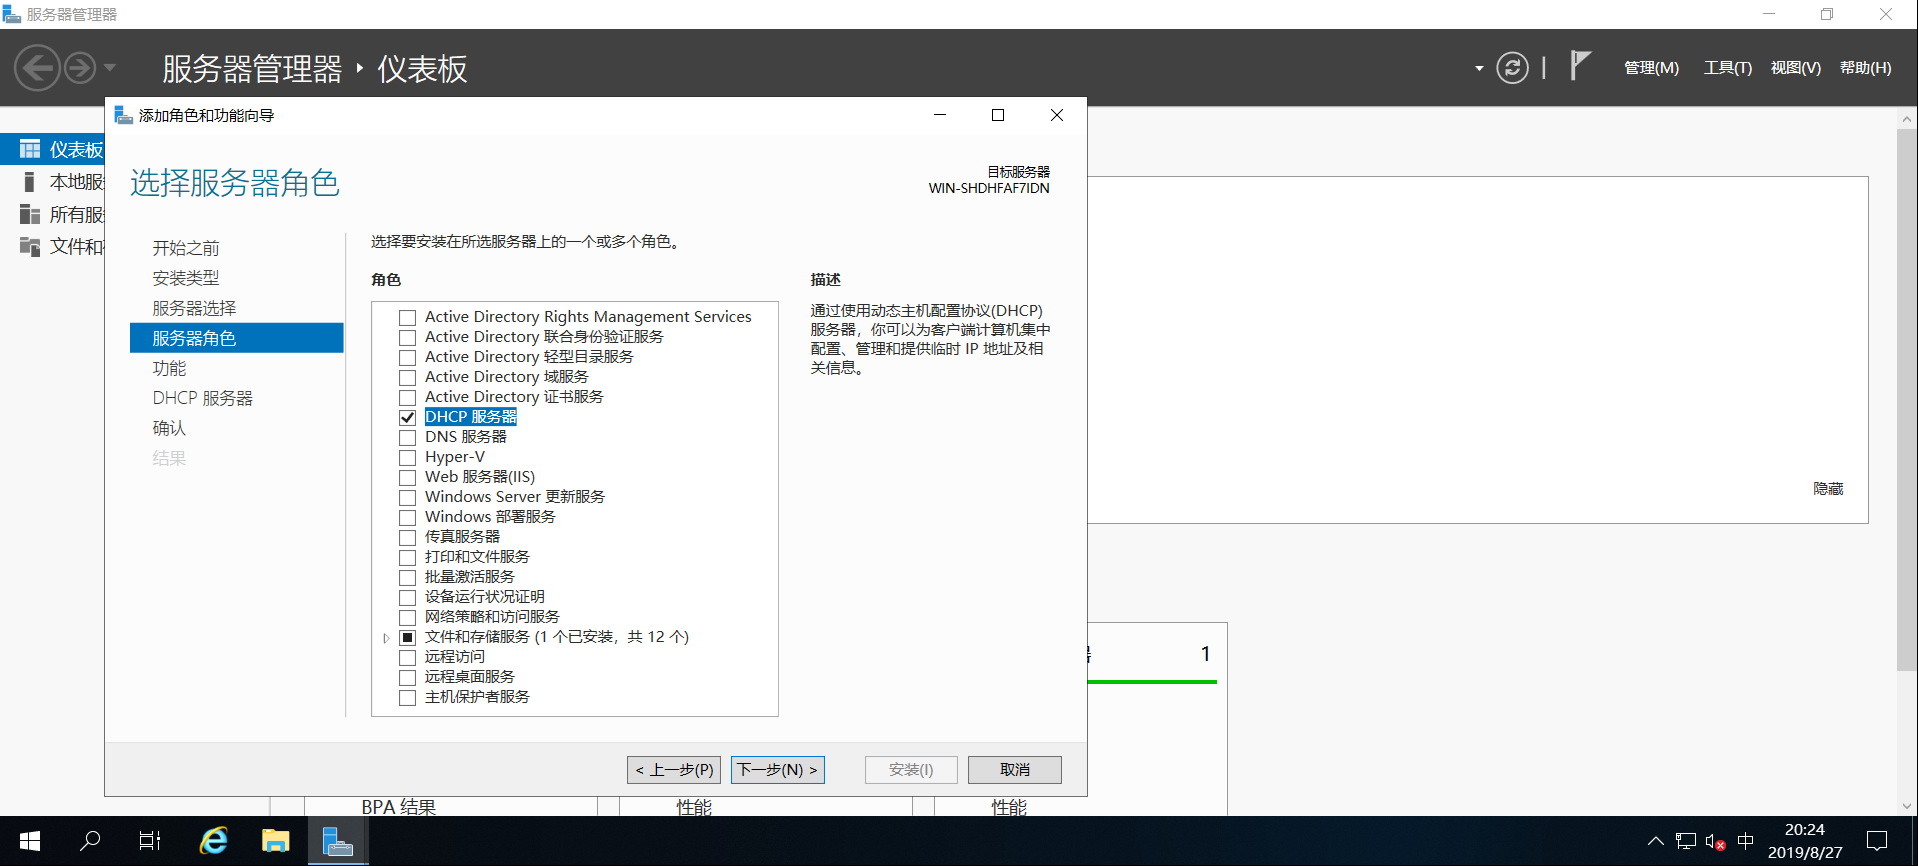
Task: Check the DNS 服务器 role
Action: tap(407, 437)
